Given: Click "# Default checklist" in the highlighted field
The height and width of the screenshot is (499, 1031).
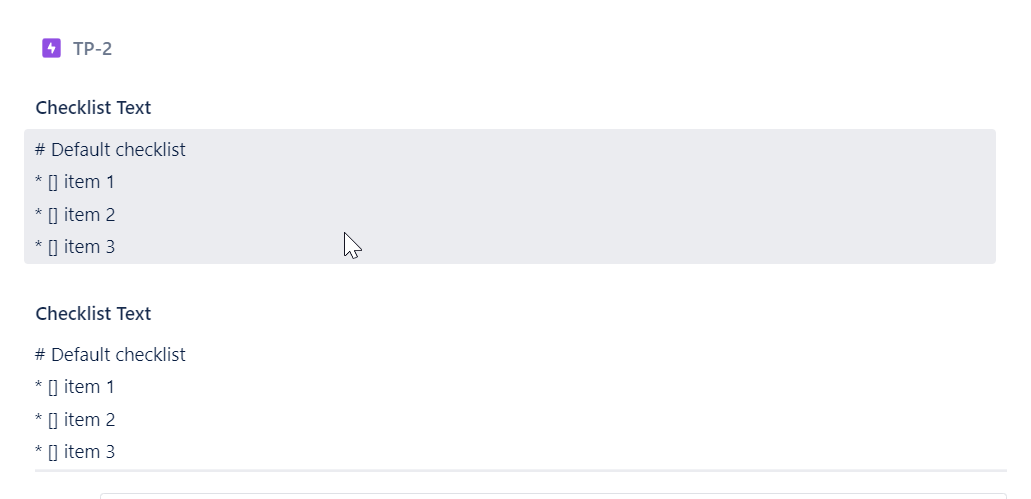Looking at the screenshot, I should coord(110,150).
